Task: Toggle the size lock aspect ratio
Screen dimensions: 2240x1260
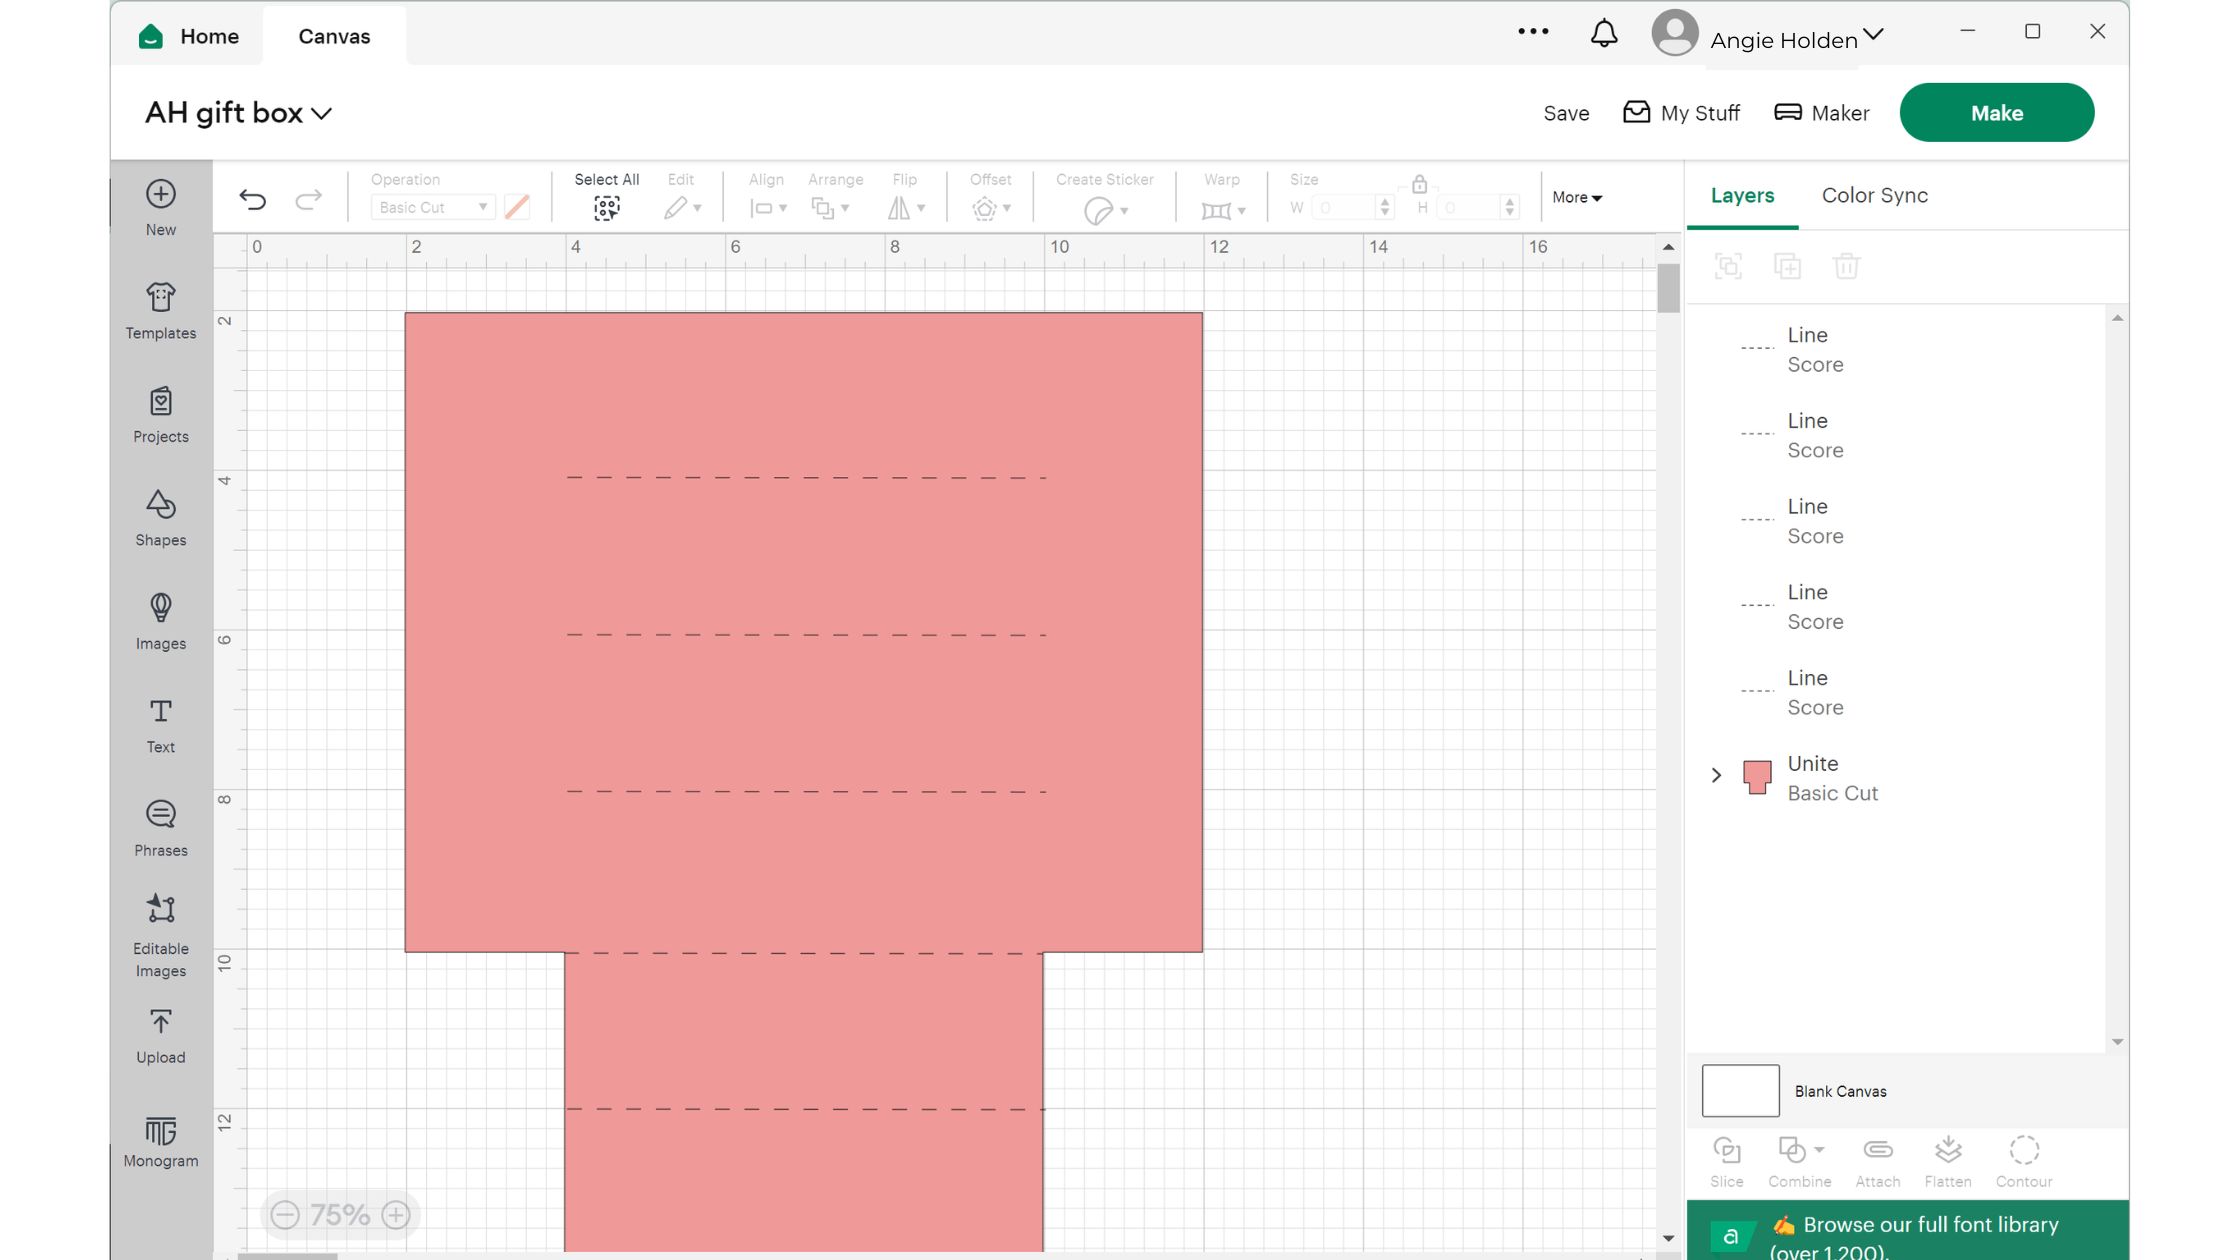Action: click(x=1419, y=185)
